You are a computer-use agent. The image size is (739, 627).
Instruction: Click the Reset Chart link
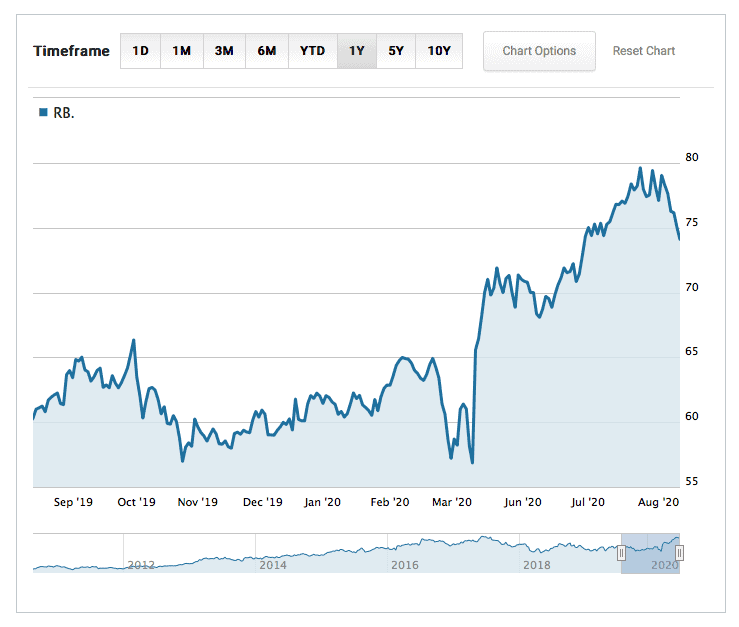[643, 51]
